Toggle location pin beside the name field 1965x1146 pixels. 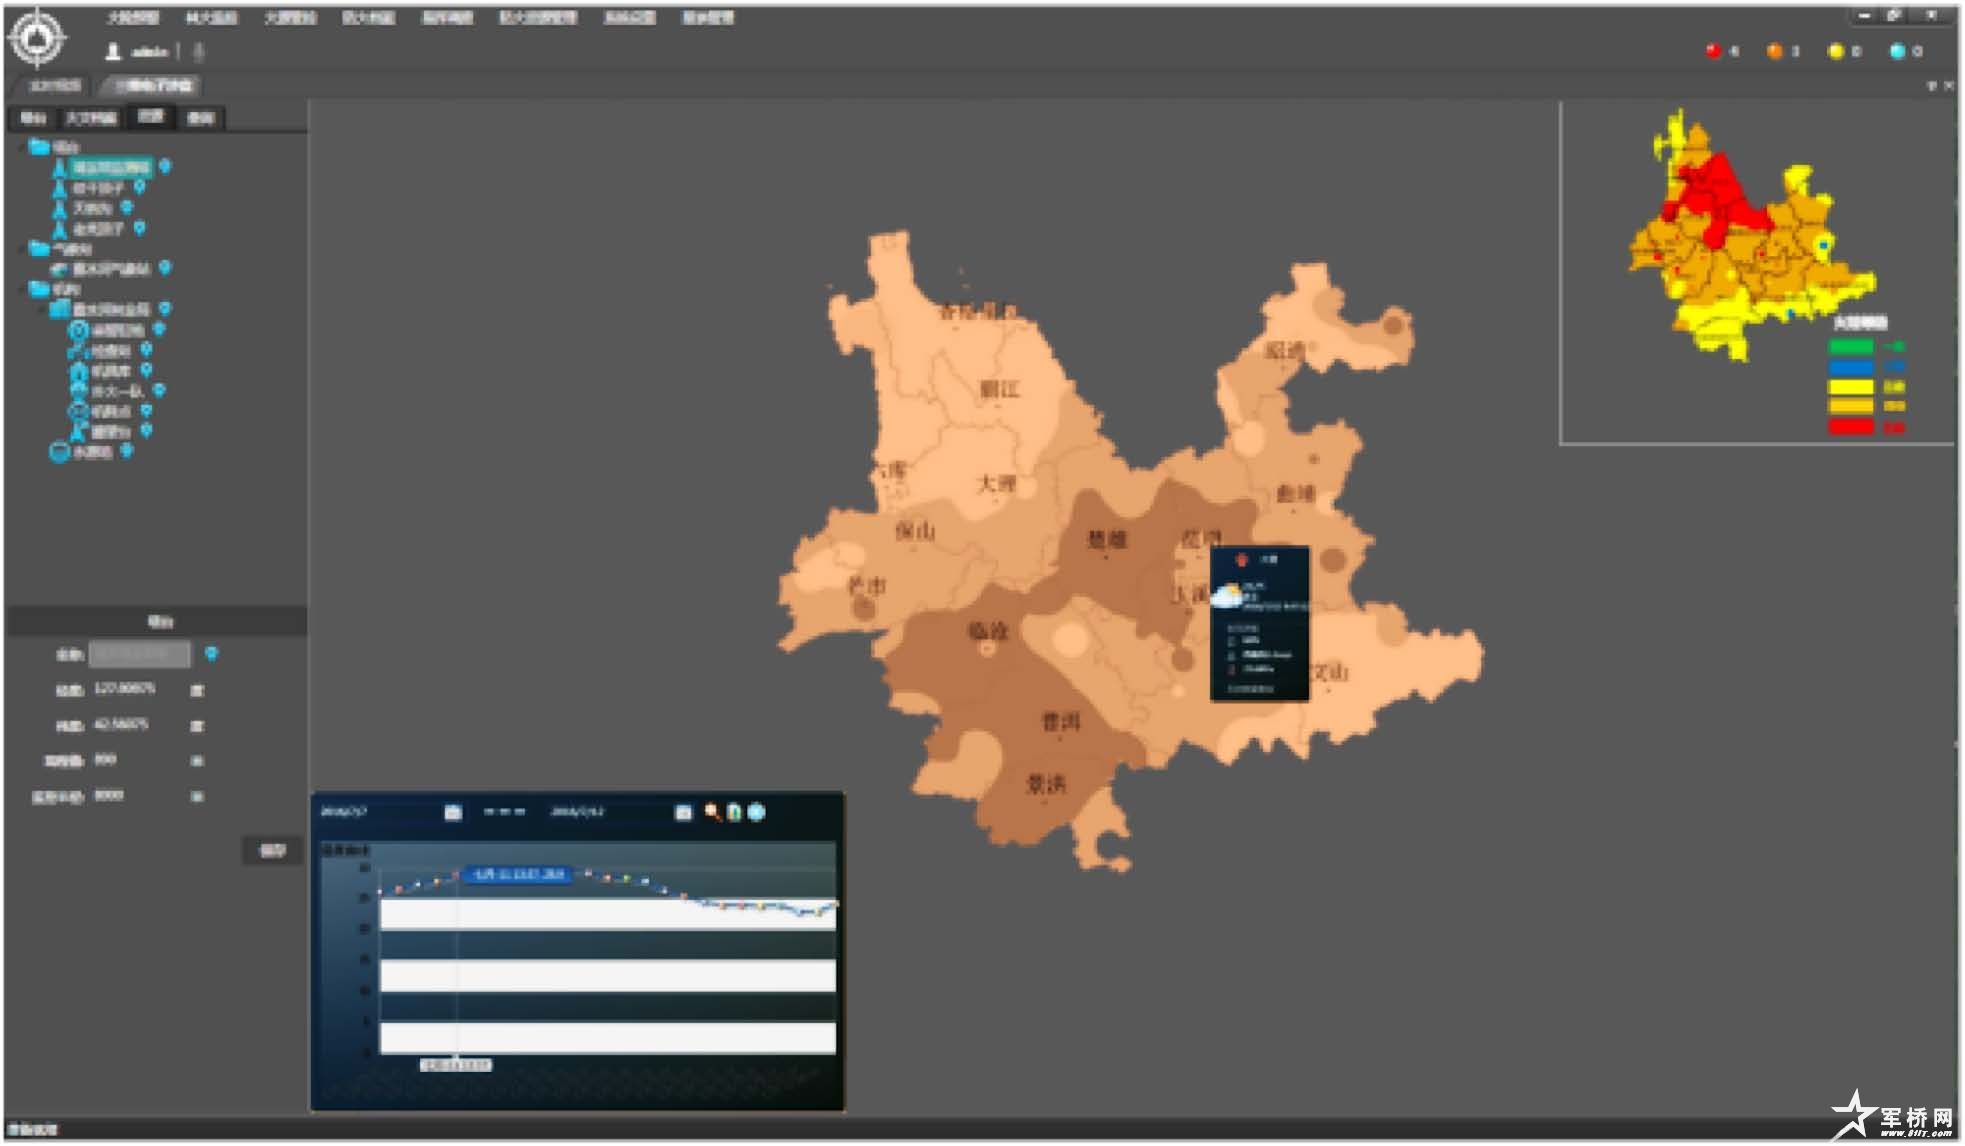(211, 654)
